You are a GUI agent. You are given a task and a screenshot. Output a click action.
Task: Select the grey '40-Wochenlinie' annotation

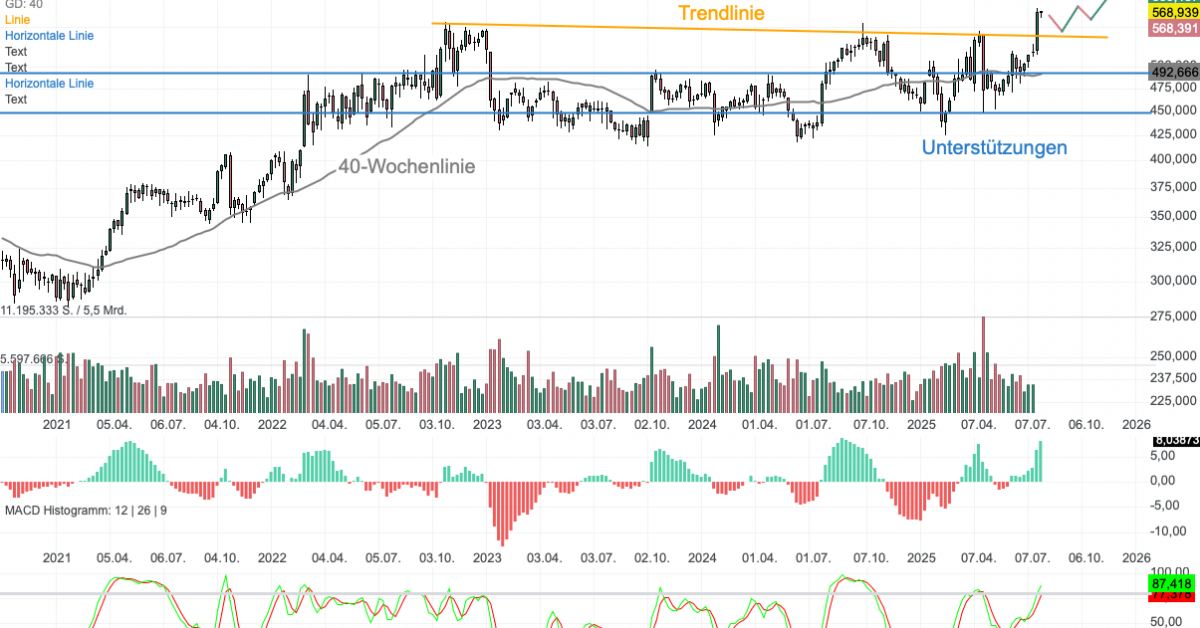click(x=405, y=167)
